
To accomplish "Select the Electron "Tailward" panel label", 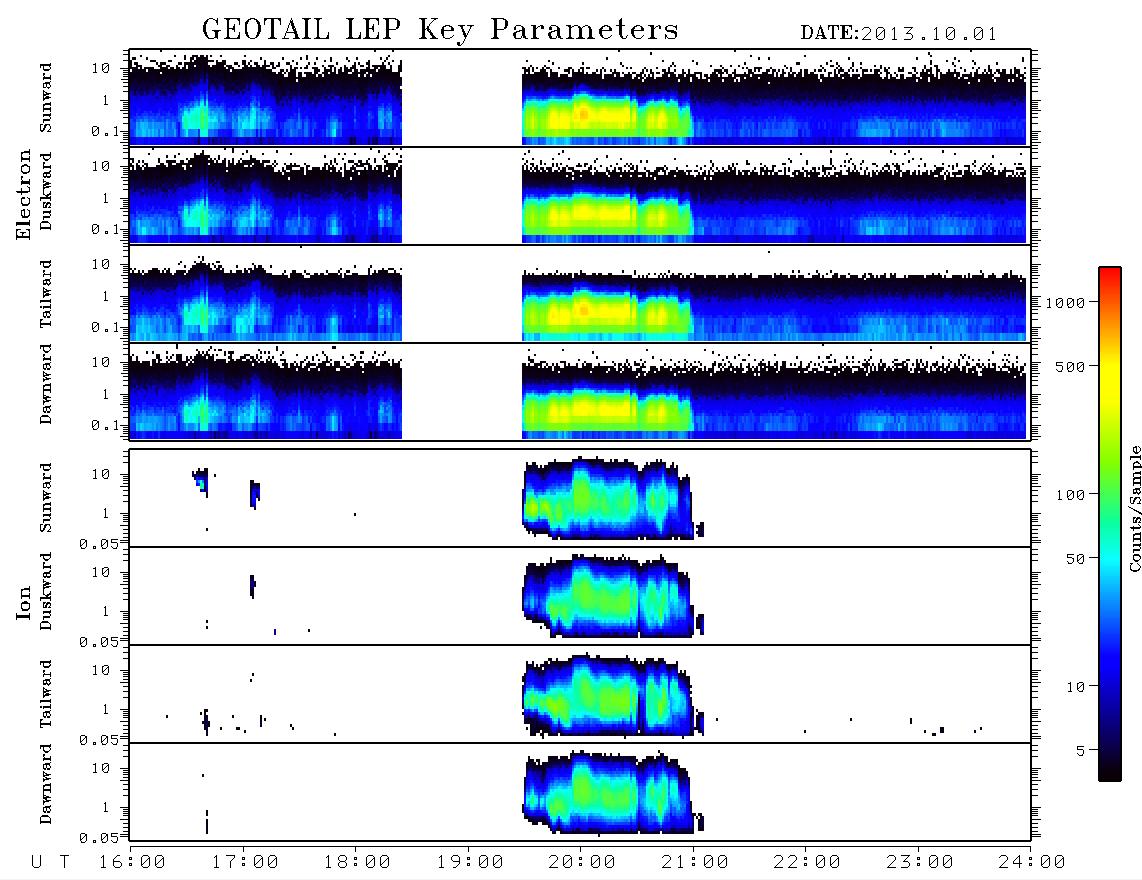I will 46,294.
